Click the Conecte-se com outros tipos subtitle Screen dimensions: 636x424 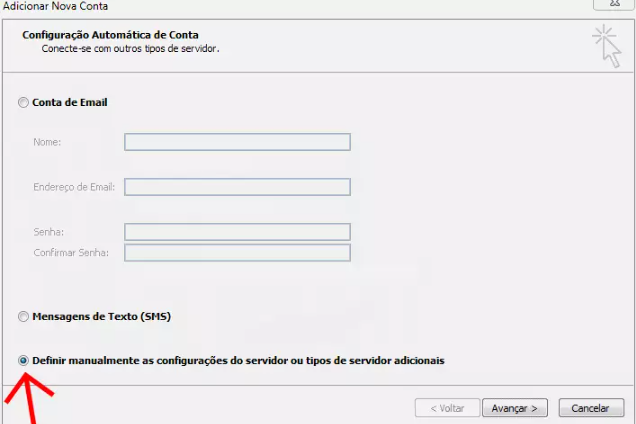pyautogui.click(x=130, y=47)
